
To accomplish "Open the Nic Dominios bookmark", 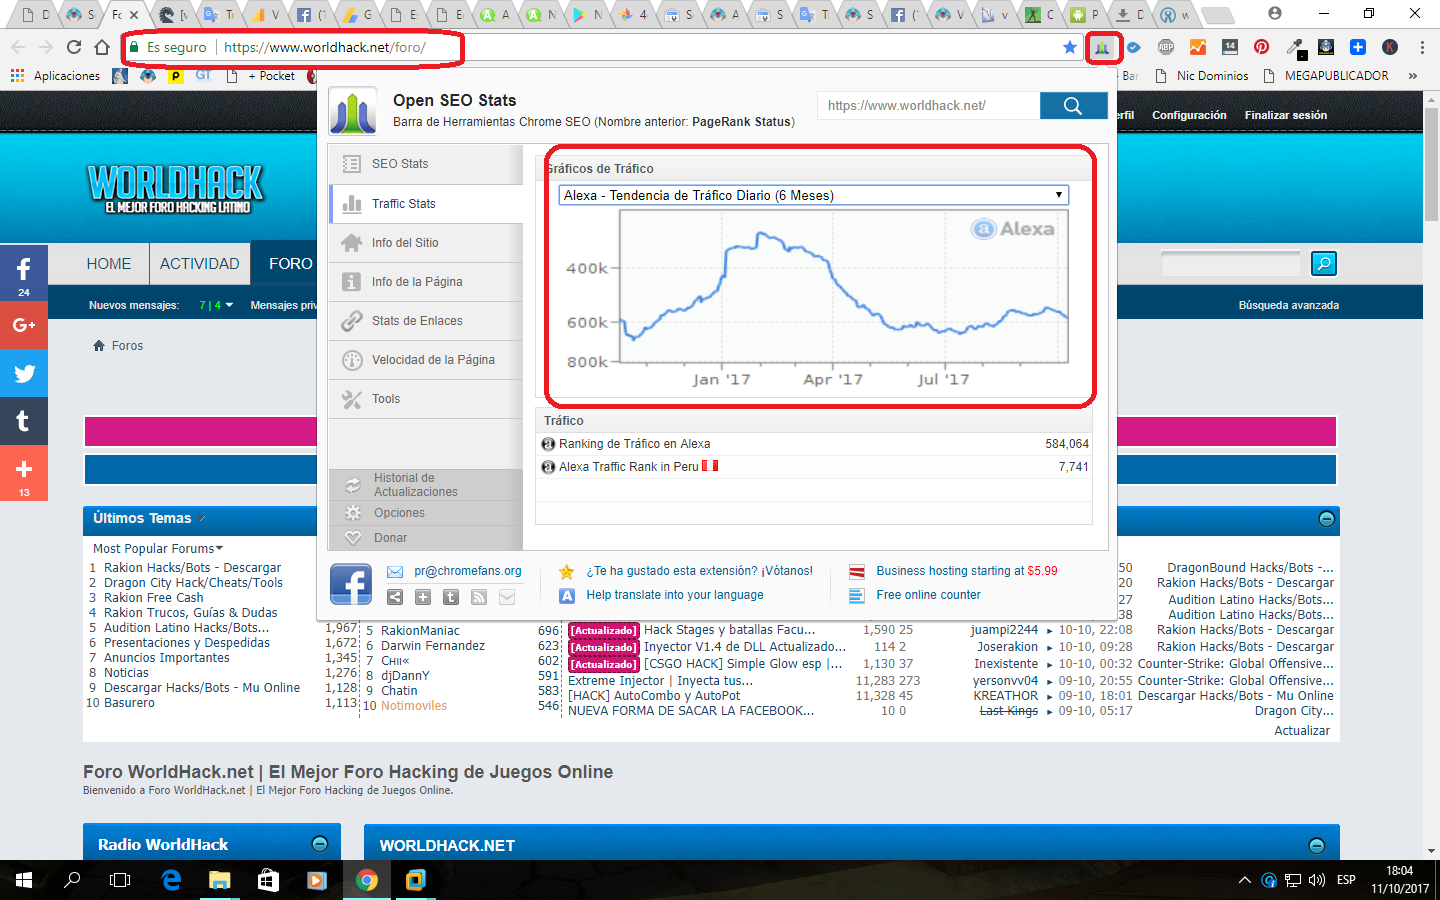I will (1202, 76).
